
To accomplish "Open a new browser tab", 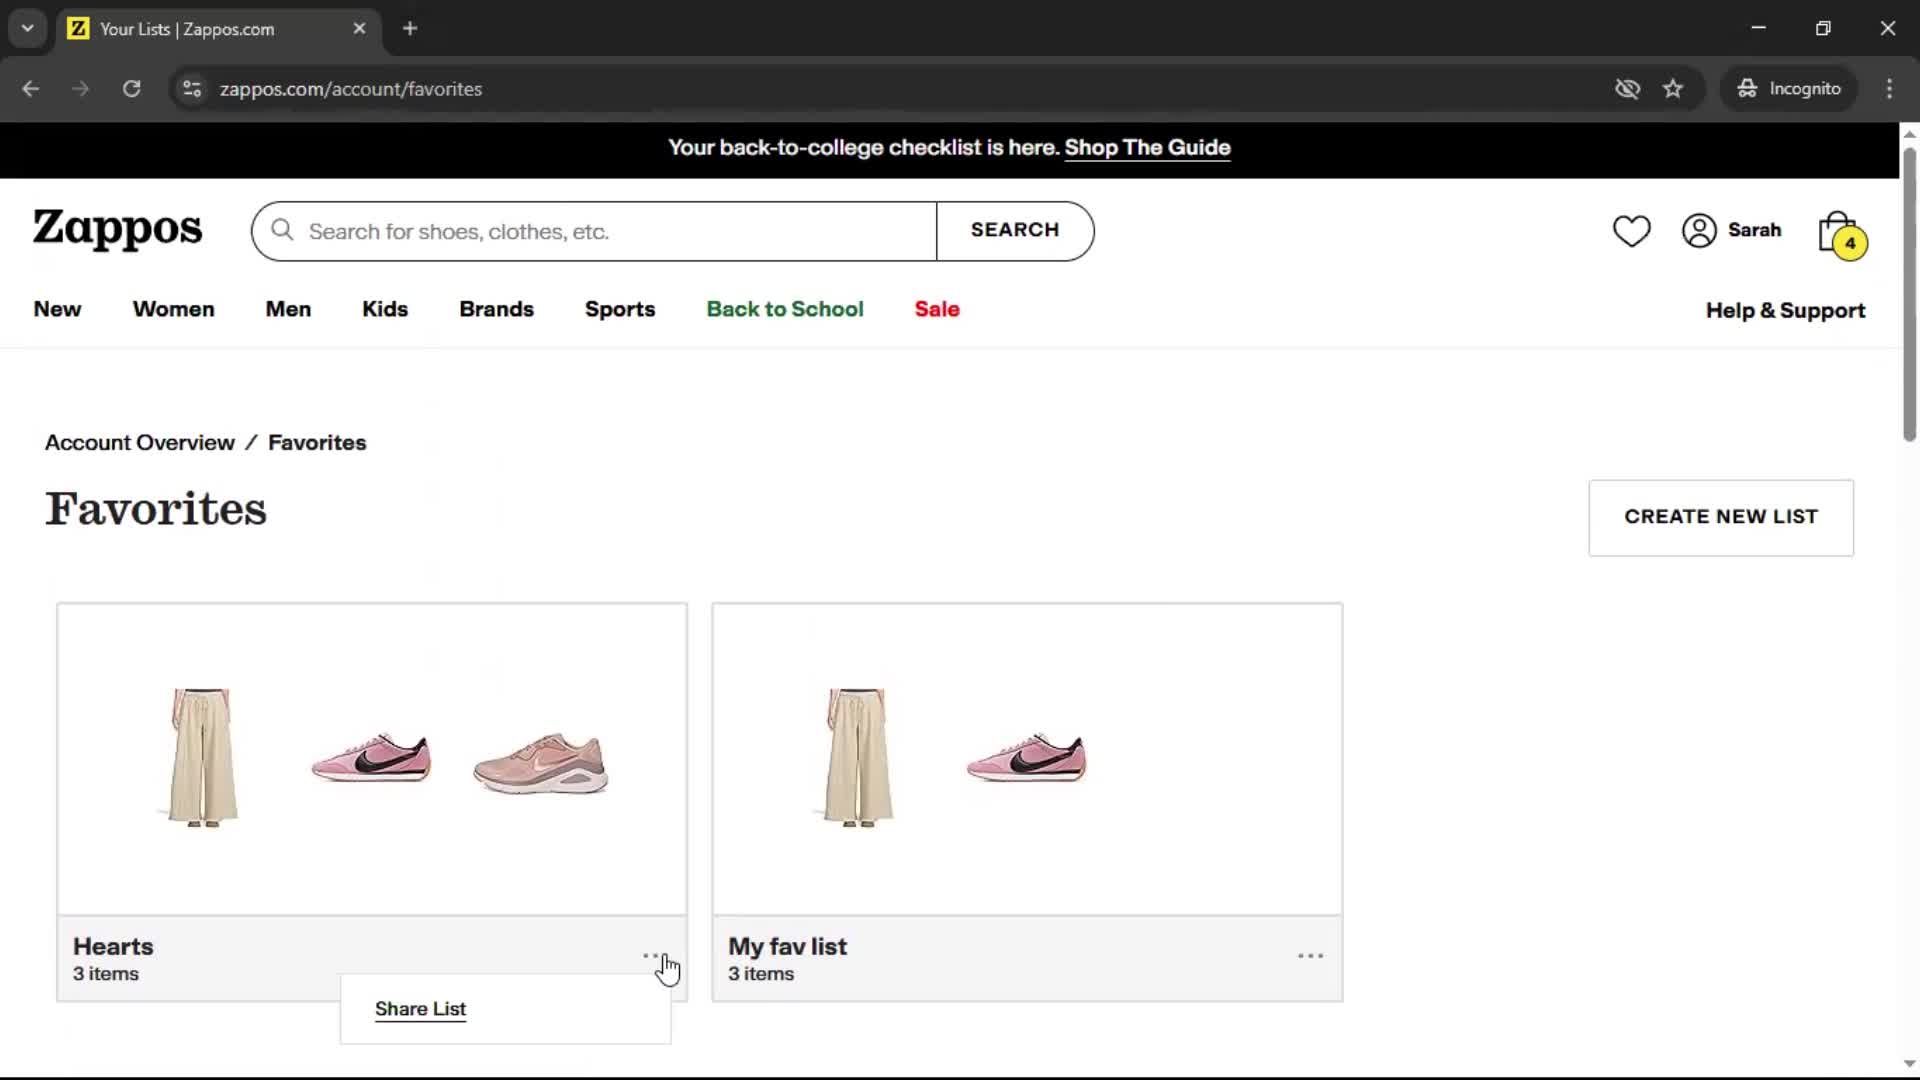I will click(x=410, y=29).
